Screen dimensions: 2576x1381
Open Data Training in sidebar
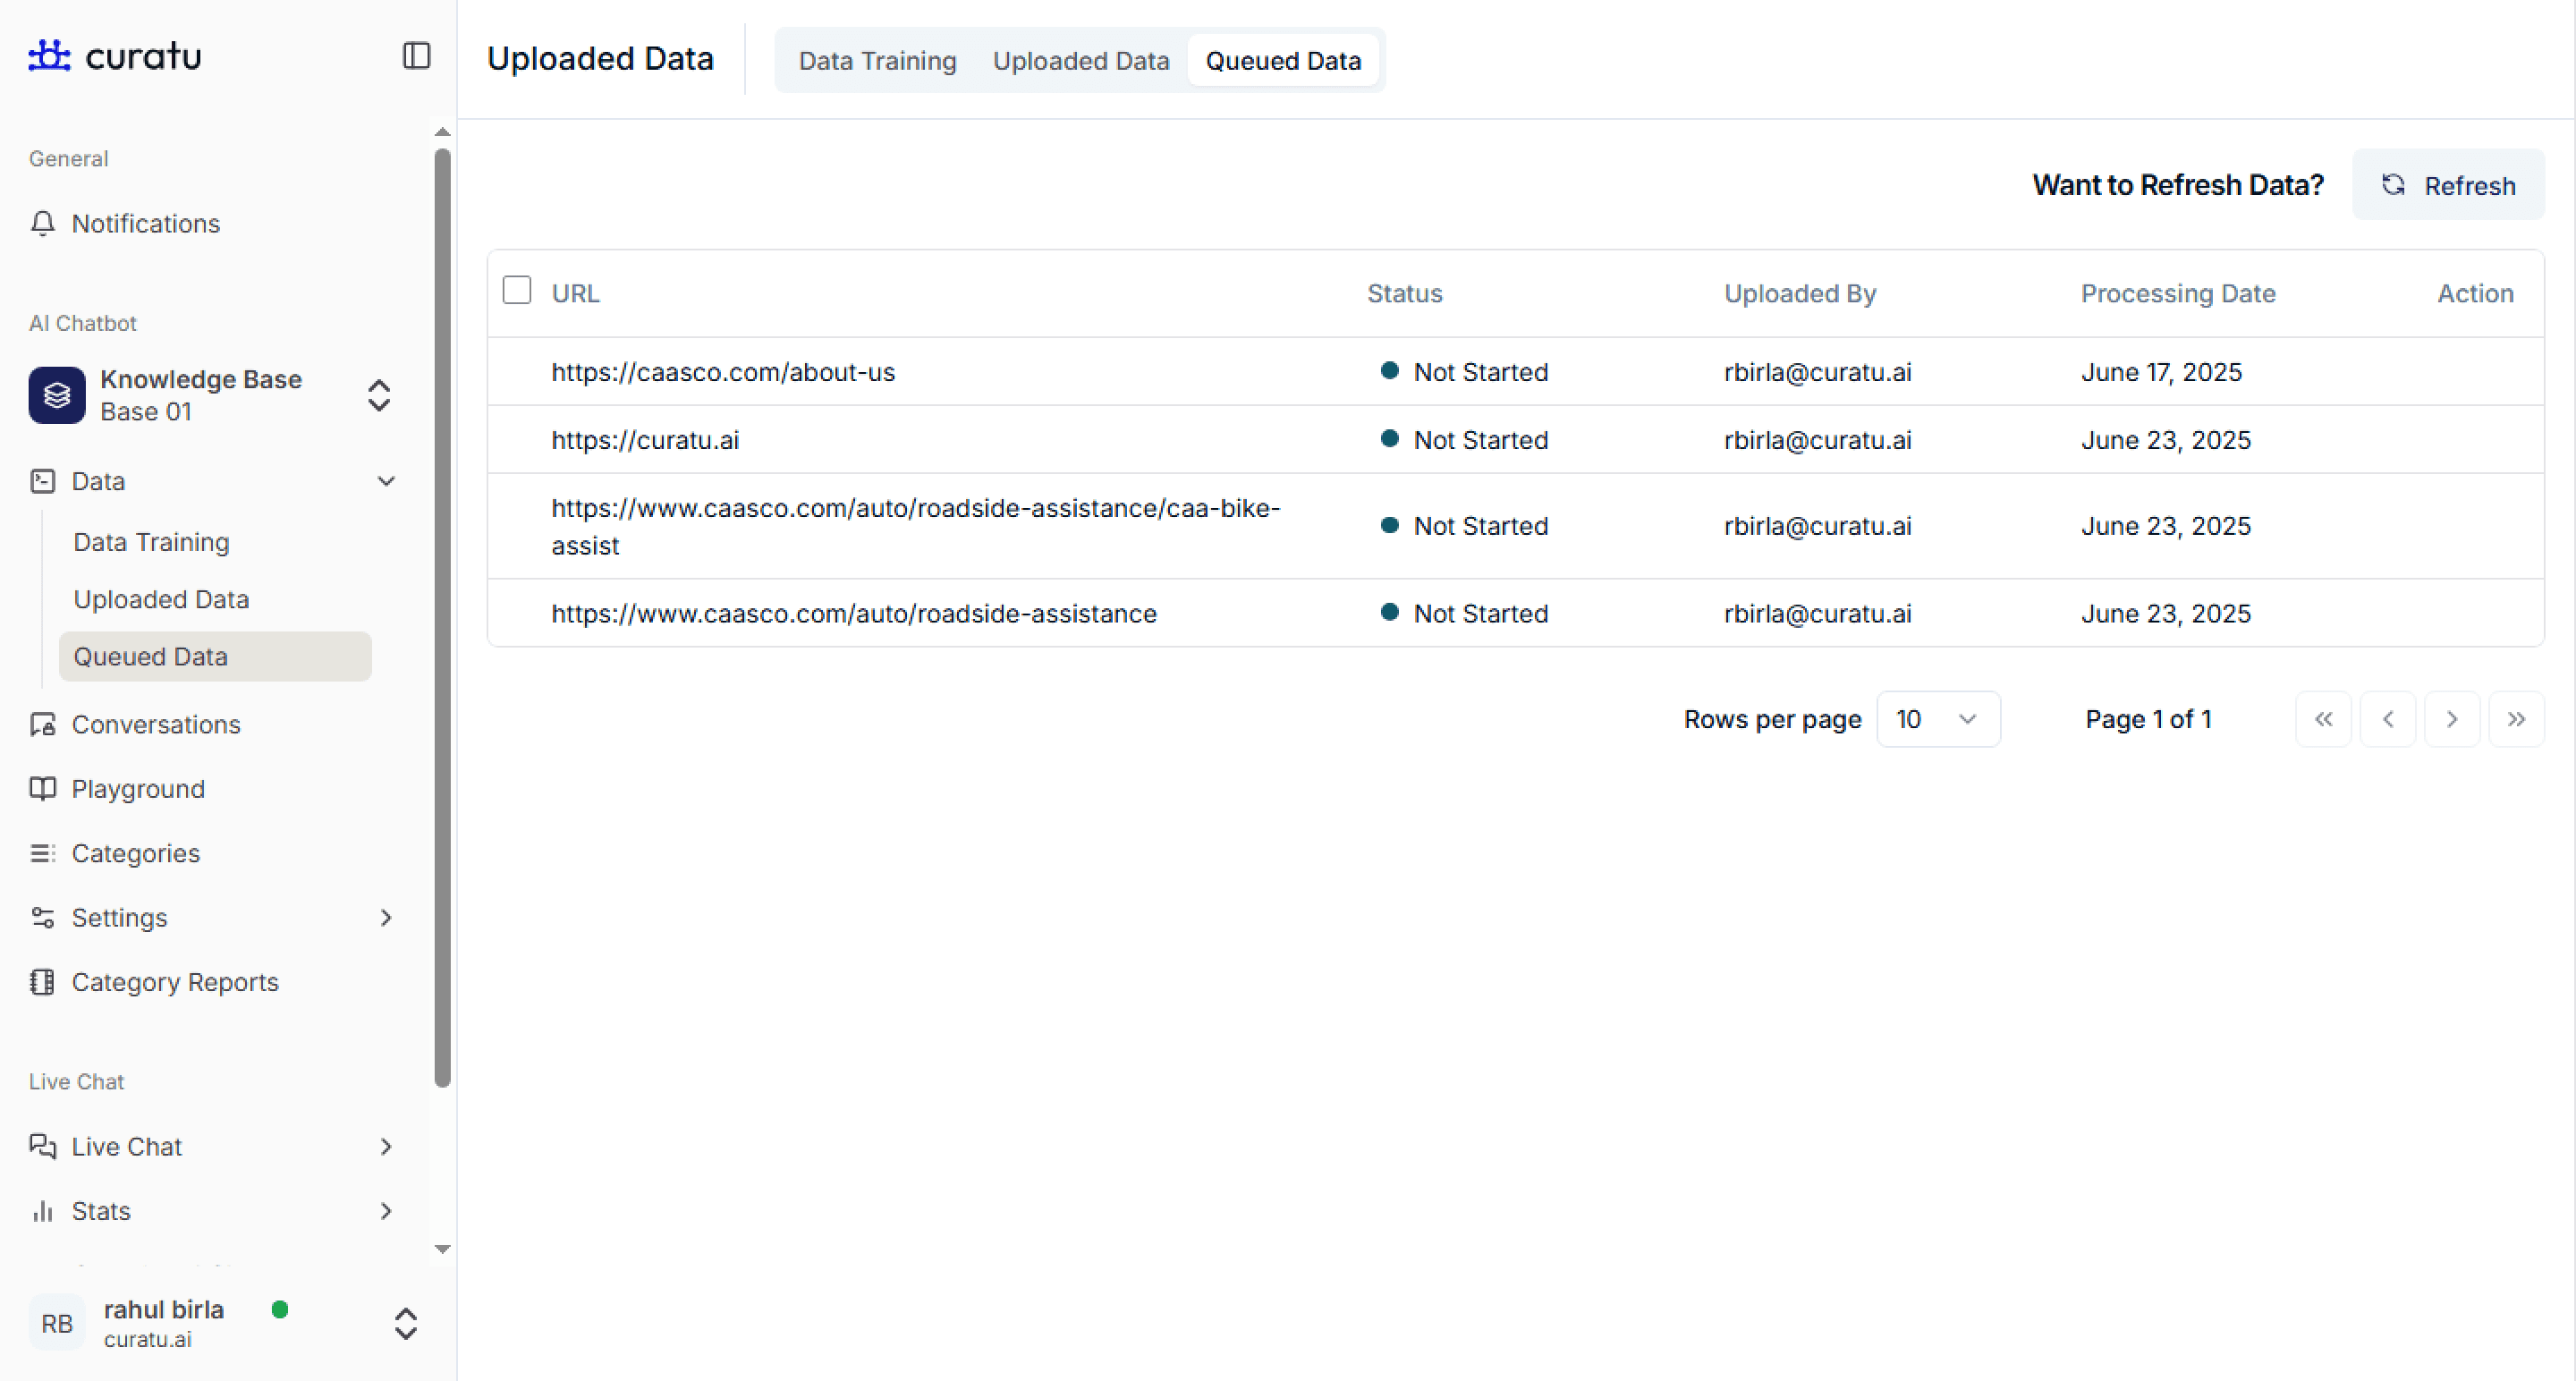click(151, 542)
